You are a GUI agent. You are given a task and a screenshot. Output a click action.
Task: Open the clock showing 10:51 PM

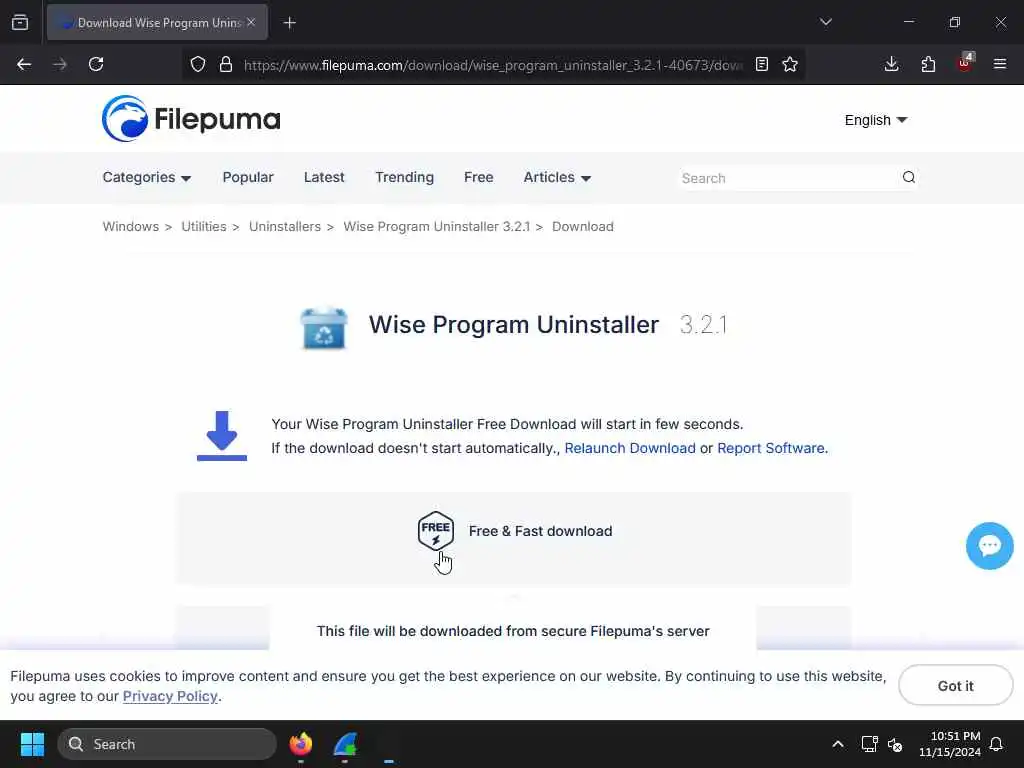(x=950, y=744)
